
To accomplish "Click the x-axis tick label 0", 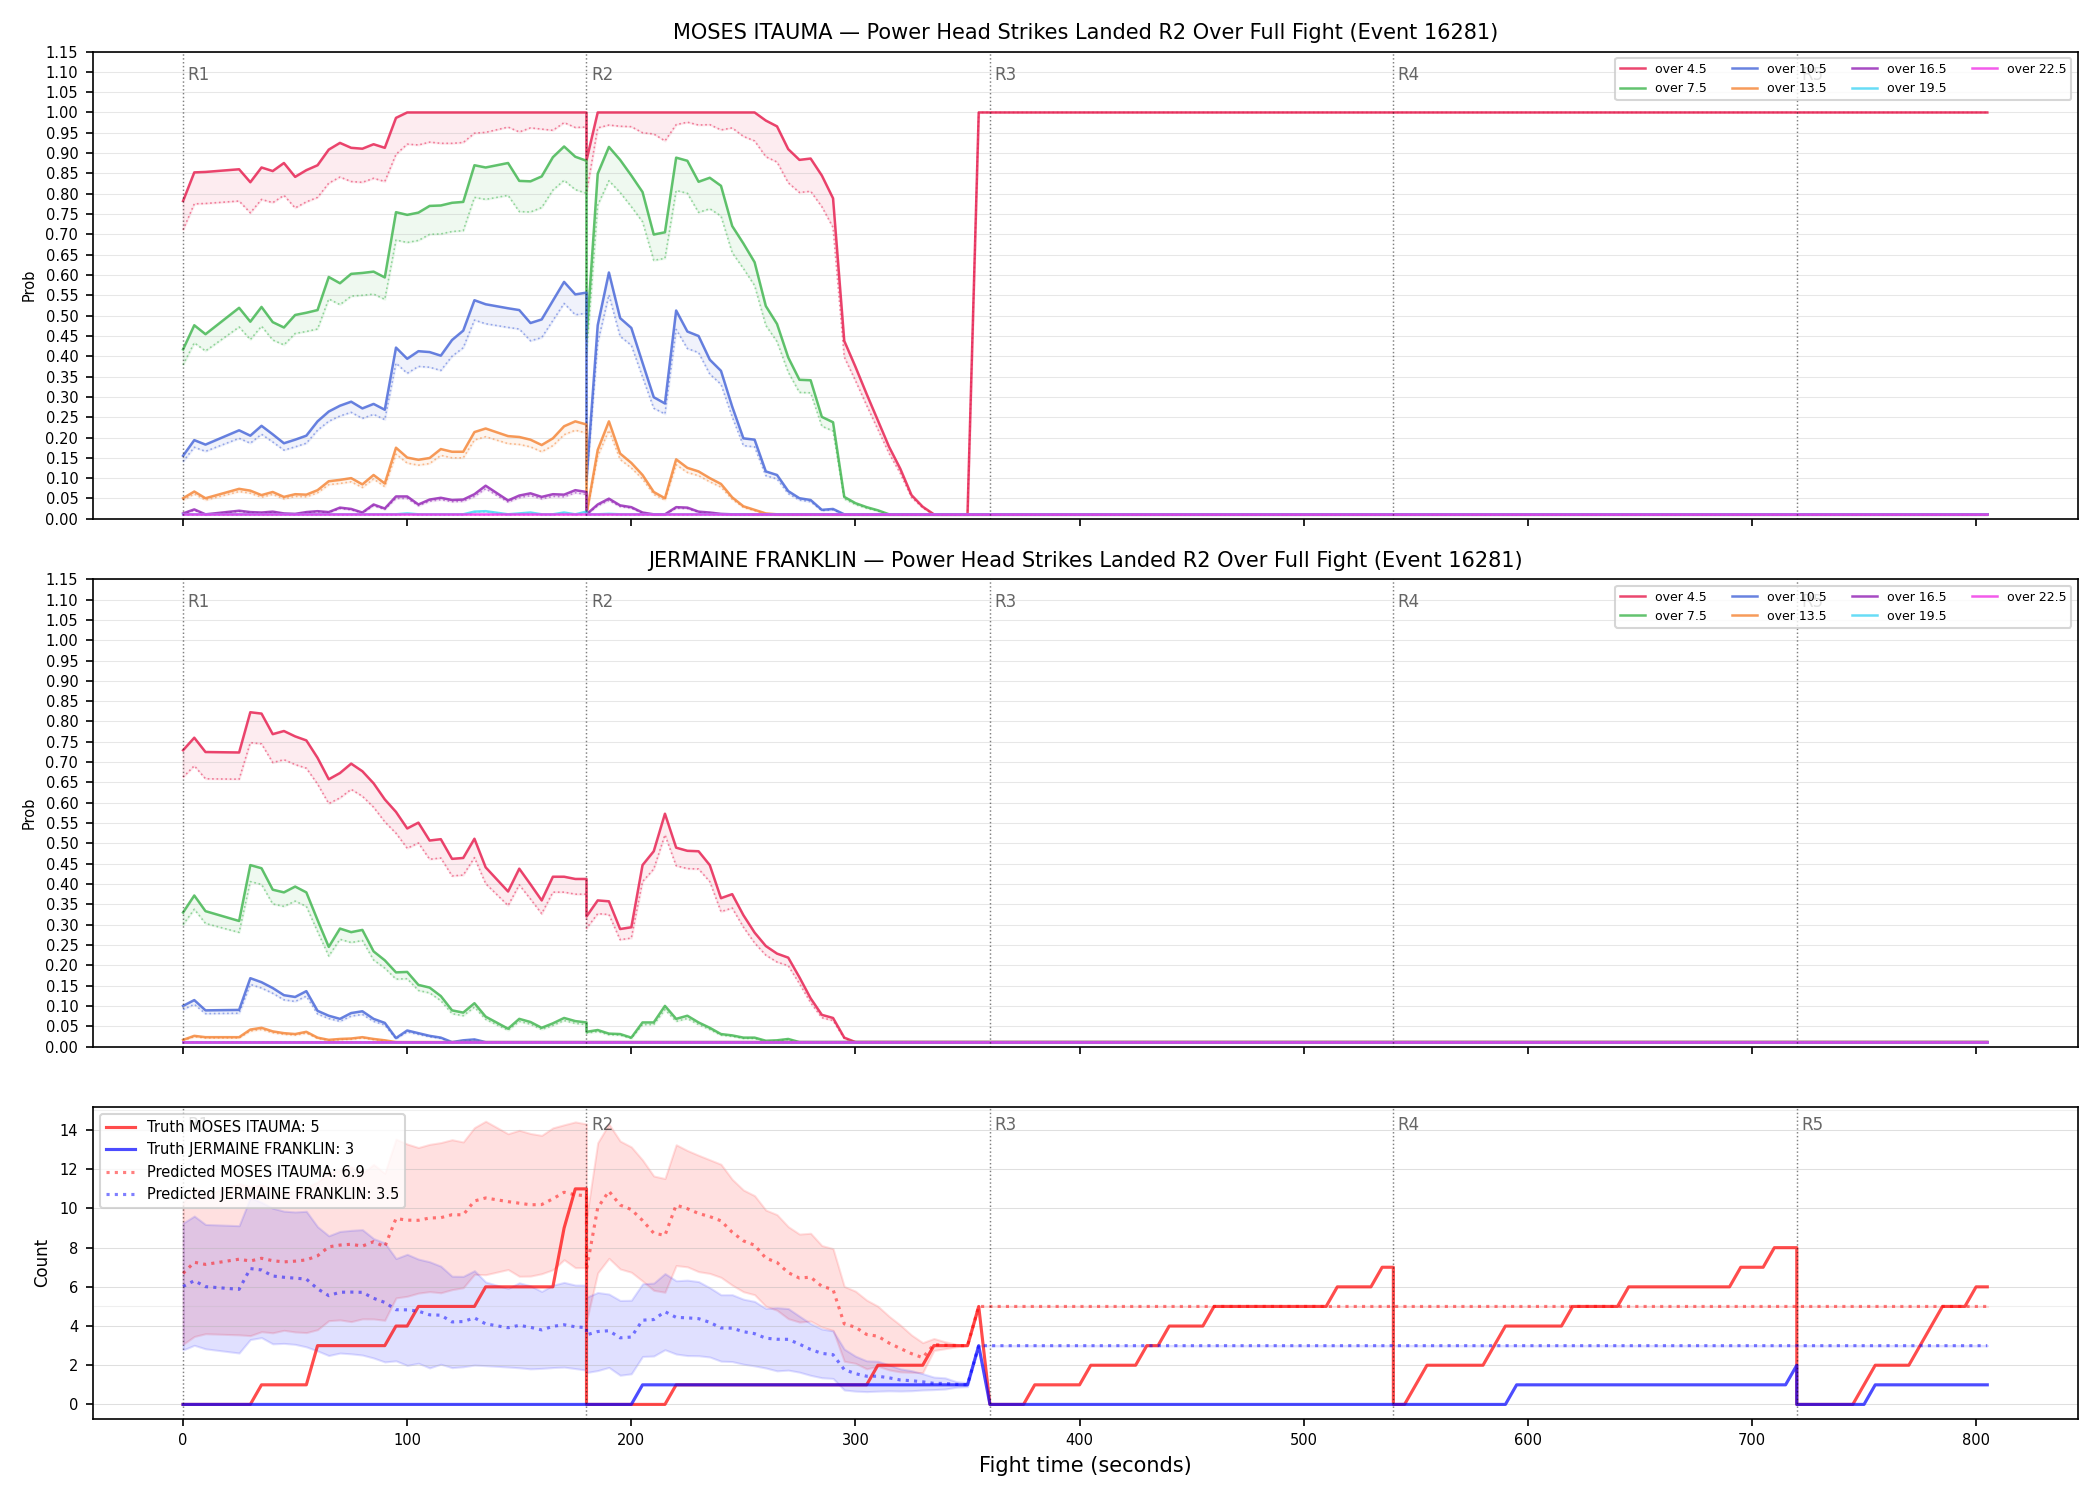I will 182,1440.
